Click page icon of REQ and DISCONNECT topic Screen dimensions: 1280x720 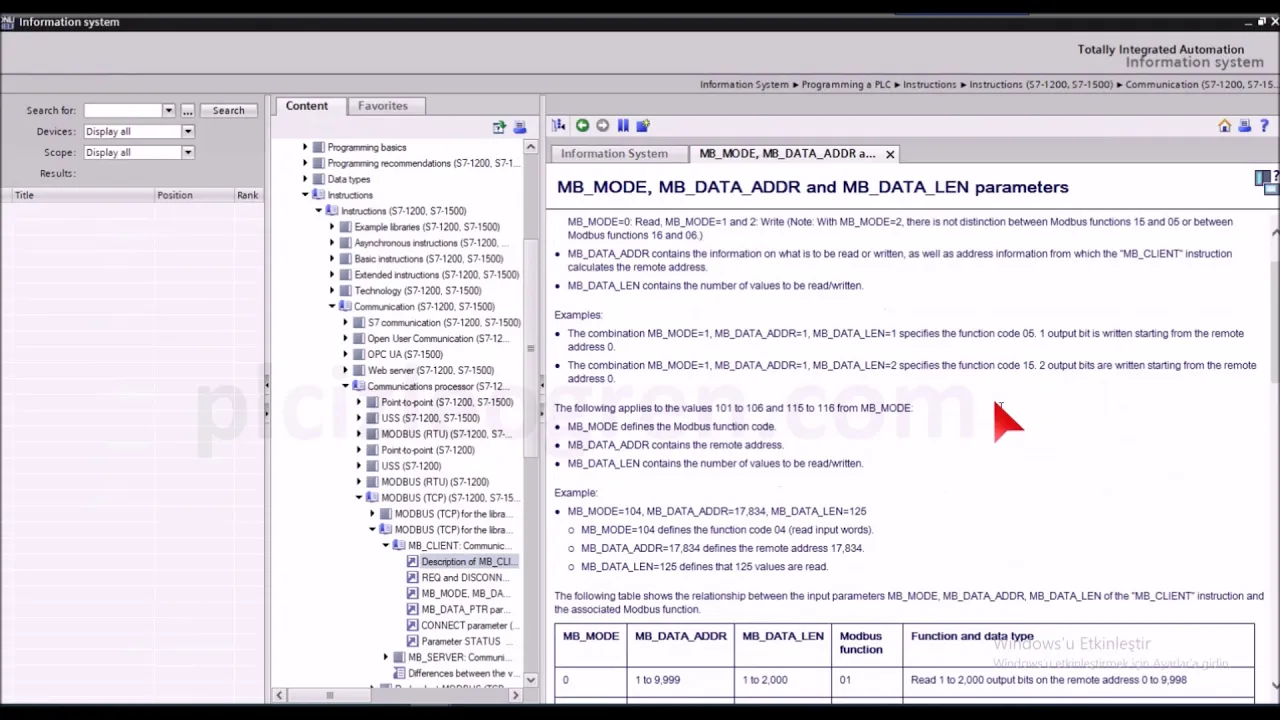pyautogui.click(x=413, y=578)
